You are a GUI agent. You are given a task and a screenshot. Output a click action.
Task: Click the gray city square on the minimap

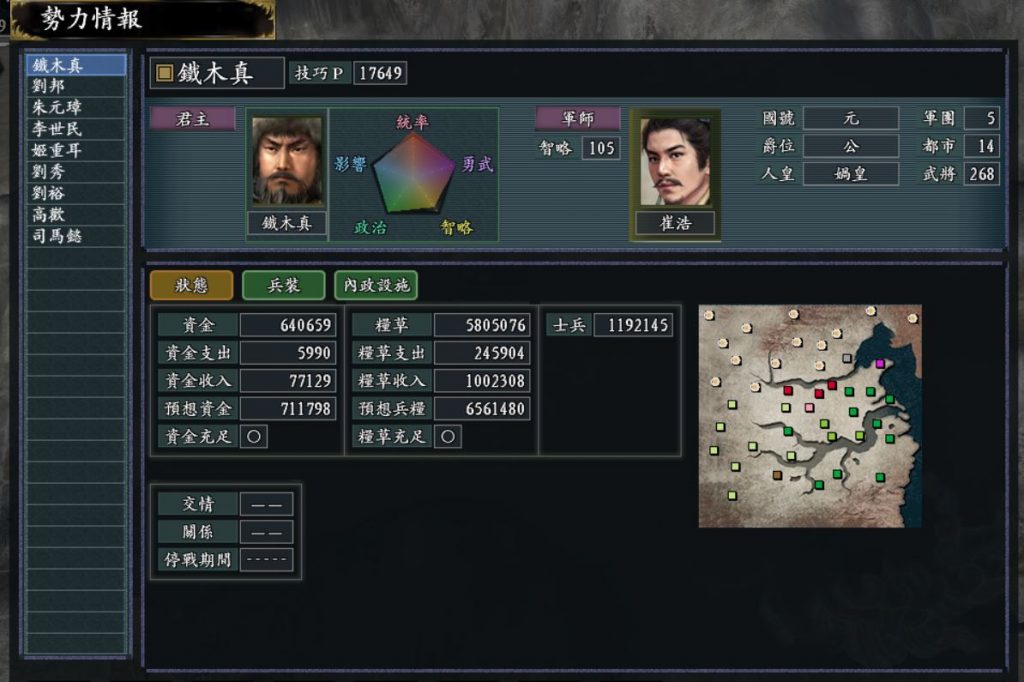point(846,358)
